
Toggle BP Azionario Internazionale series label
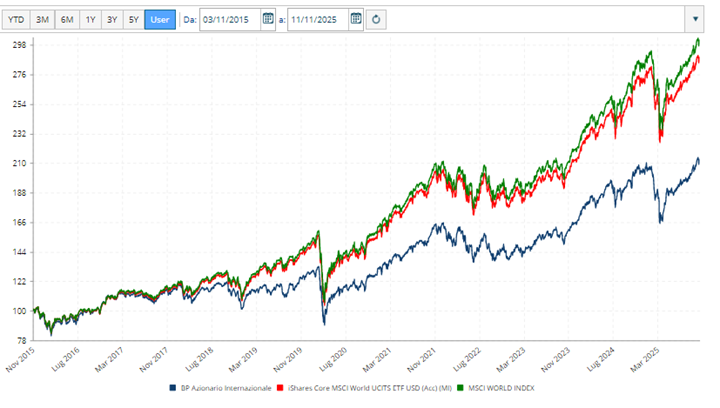[x=227, y=388]
